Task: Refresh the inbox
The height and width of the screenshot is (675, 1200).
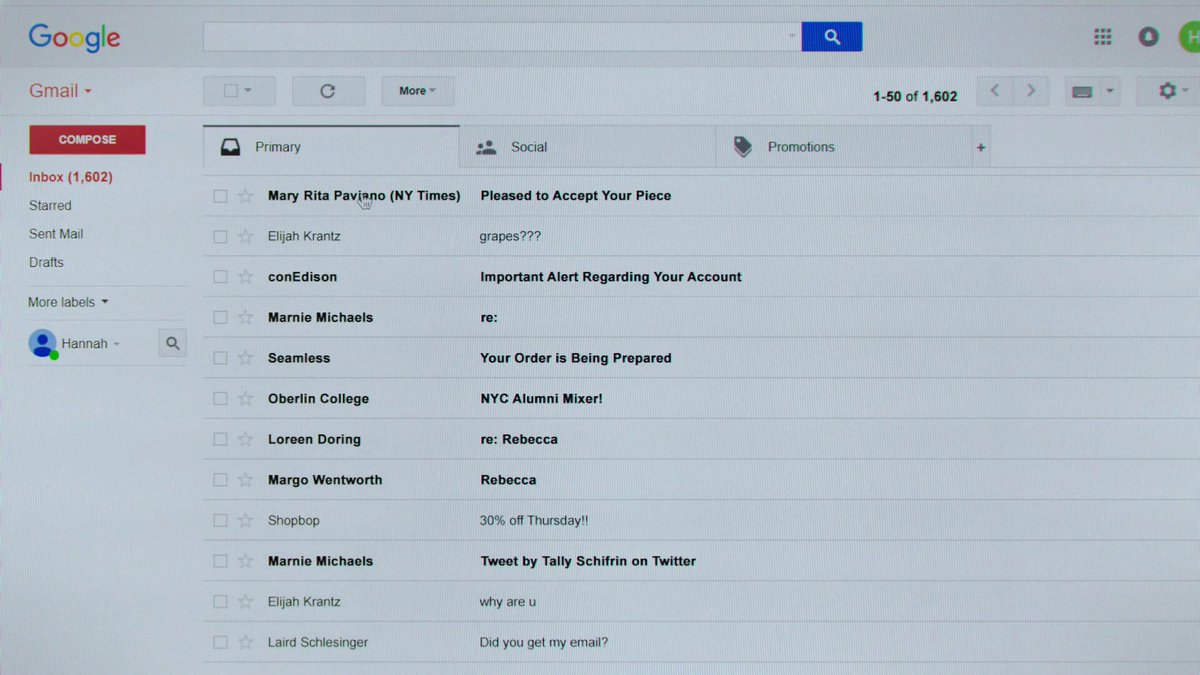Action: tap(328, 91)
